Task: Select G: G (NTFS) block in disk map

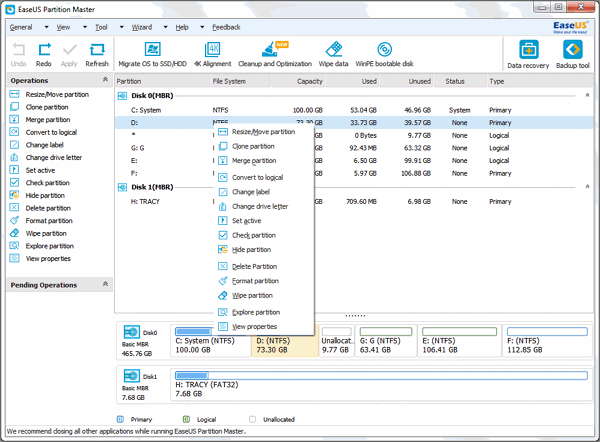Action: 386,341
